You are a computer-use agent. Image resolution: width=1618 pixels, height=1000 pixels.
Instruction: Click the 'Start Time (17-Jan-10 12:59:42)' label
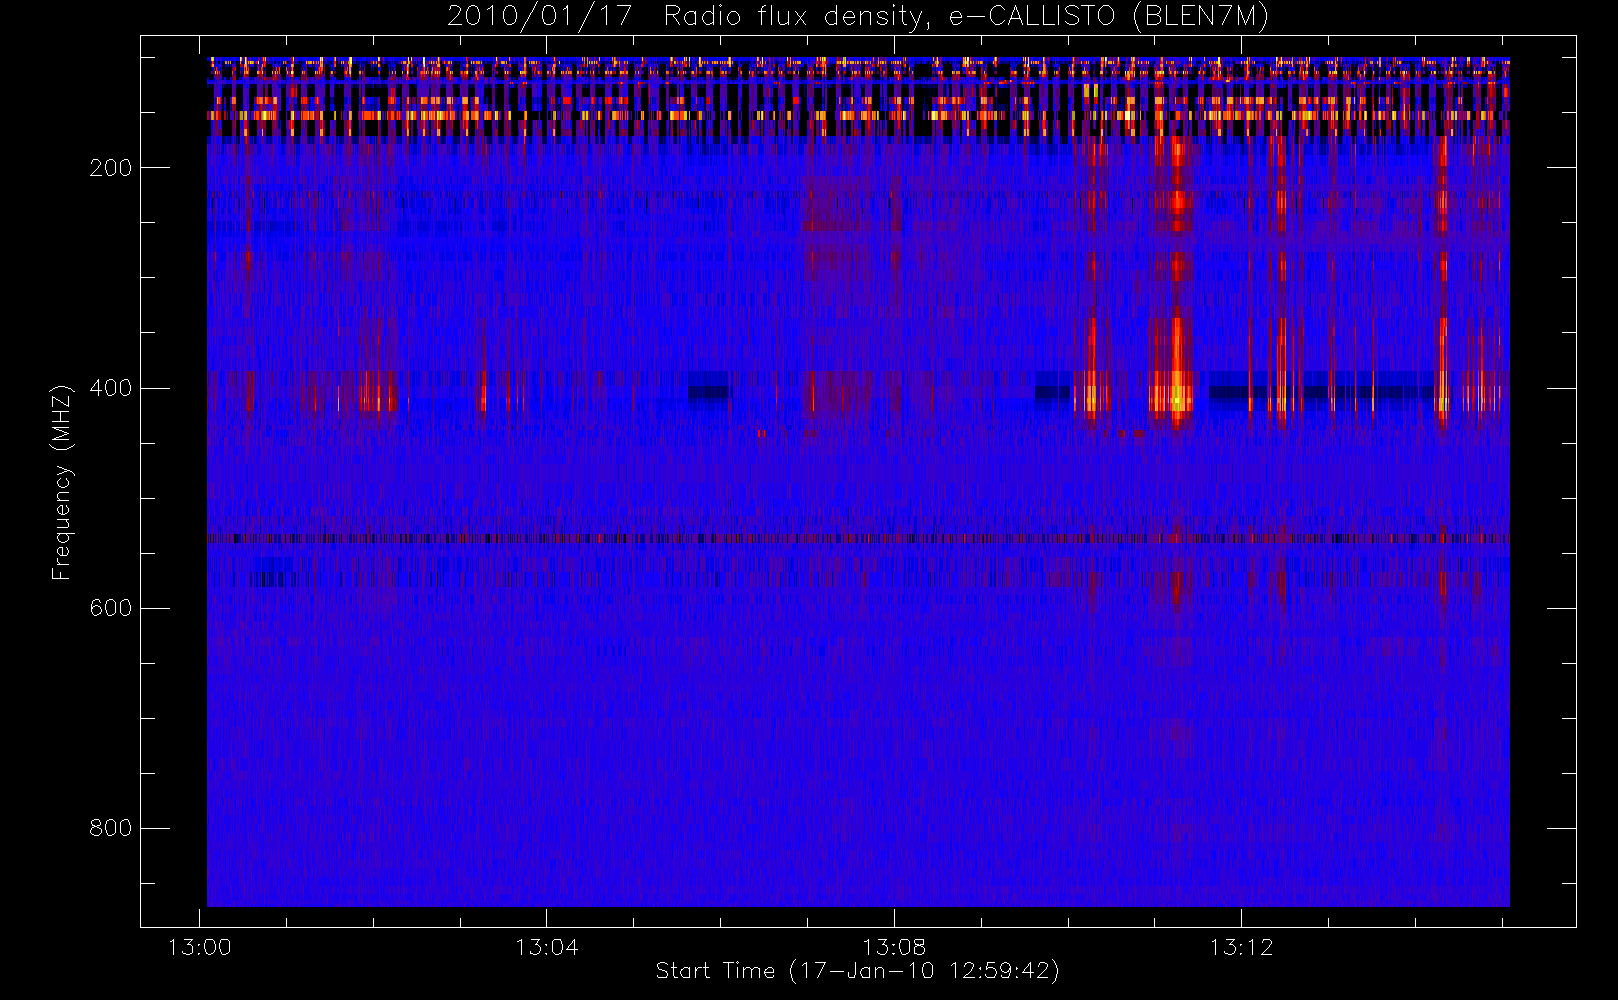pyautogui.click(x=857, y=971)
